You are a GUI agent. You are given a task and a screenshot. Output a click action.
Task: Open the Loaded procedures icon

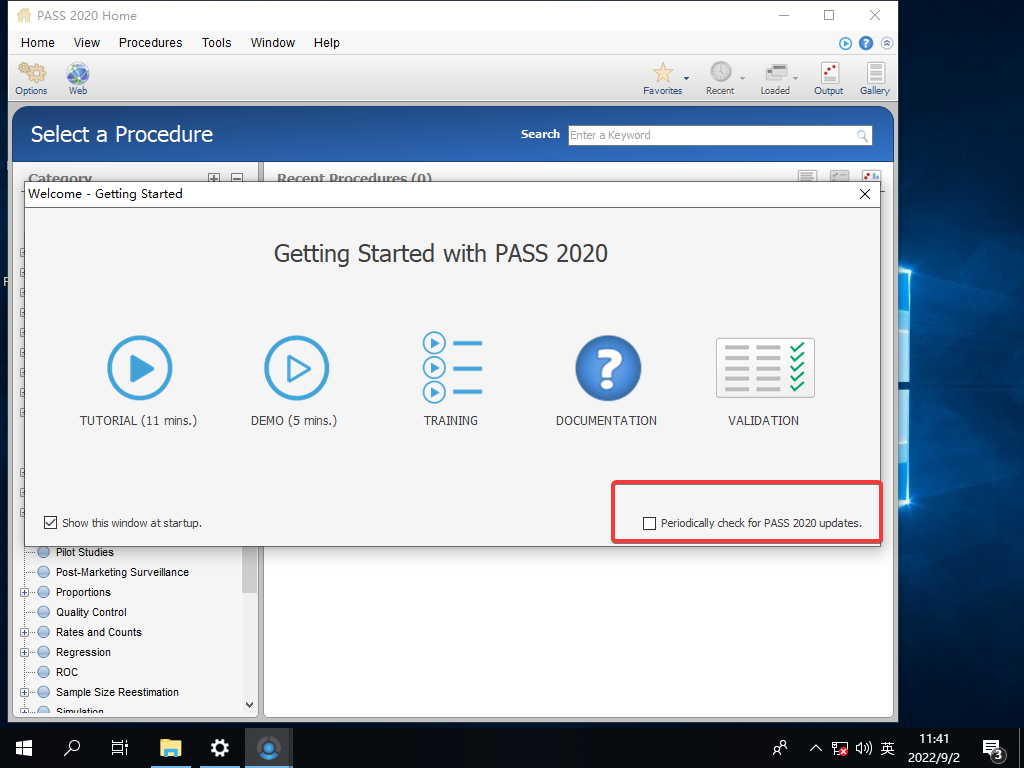[x=775, y=78]
